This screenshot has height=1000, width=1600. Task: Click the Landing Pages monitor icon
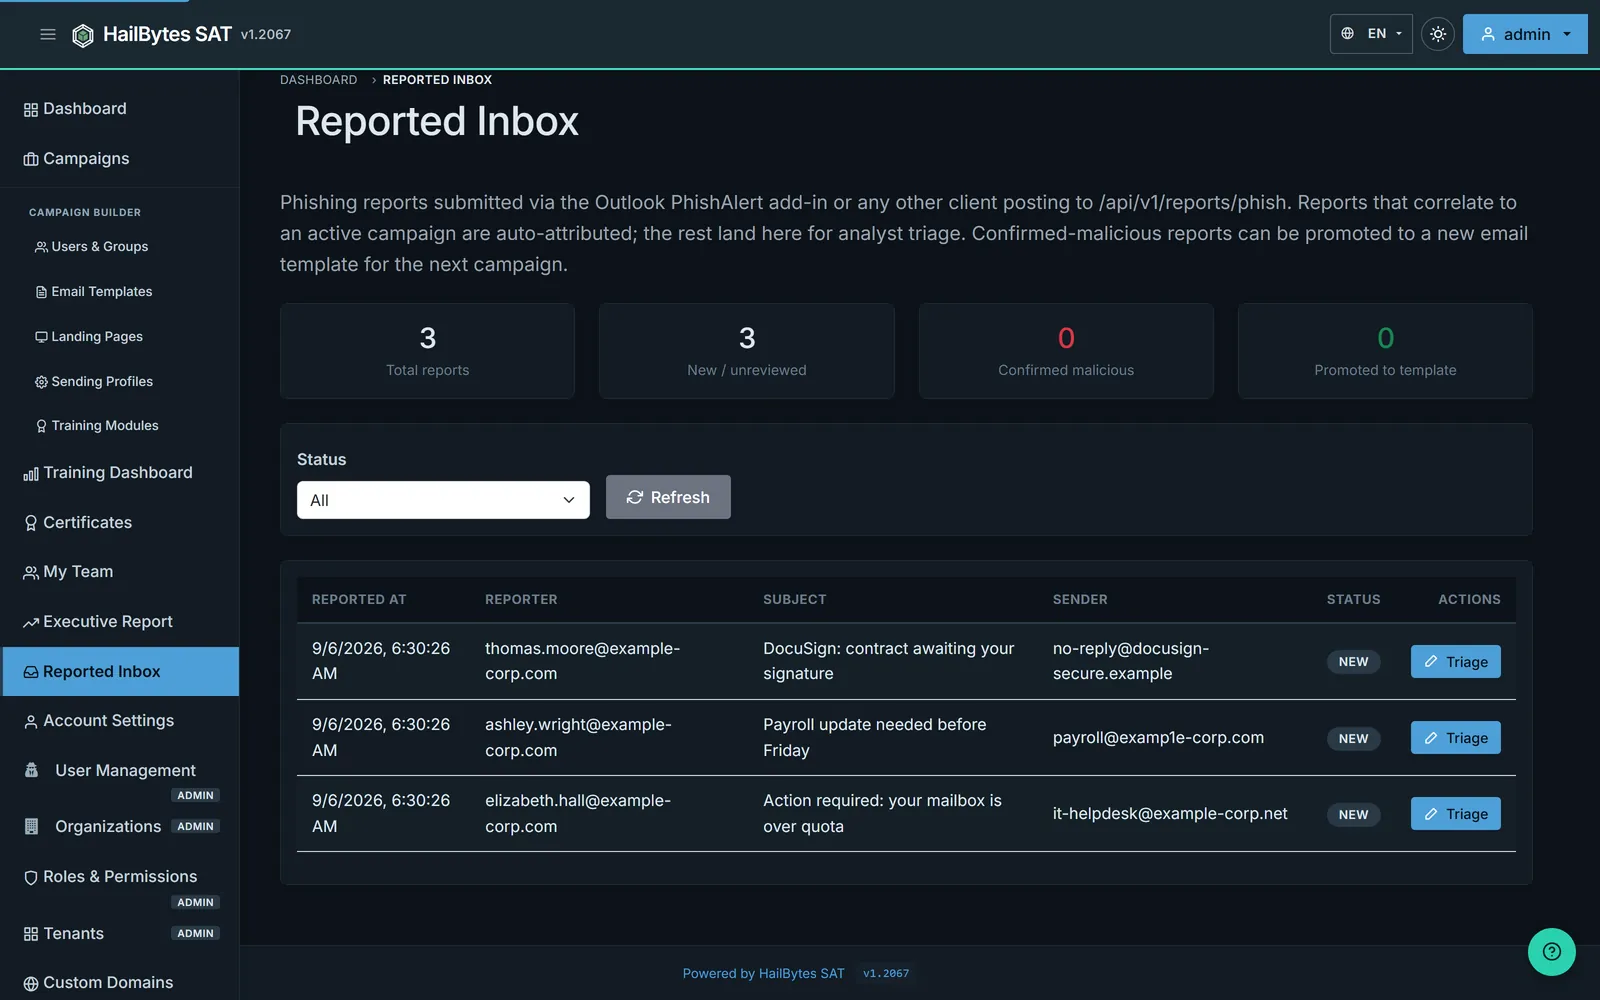click(x=41, y=337)
